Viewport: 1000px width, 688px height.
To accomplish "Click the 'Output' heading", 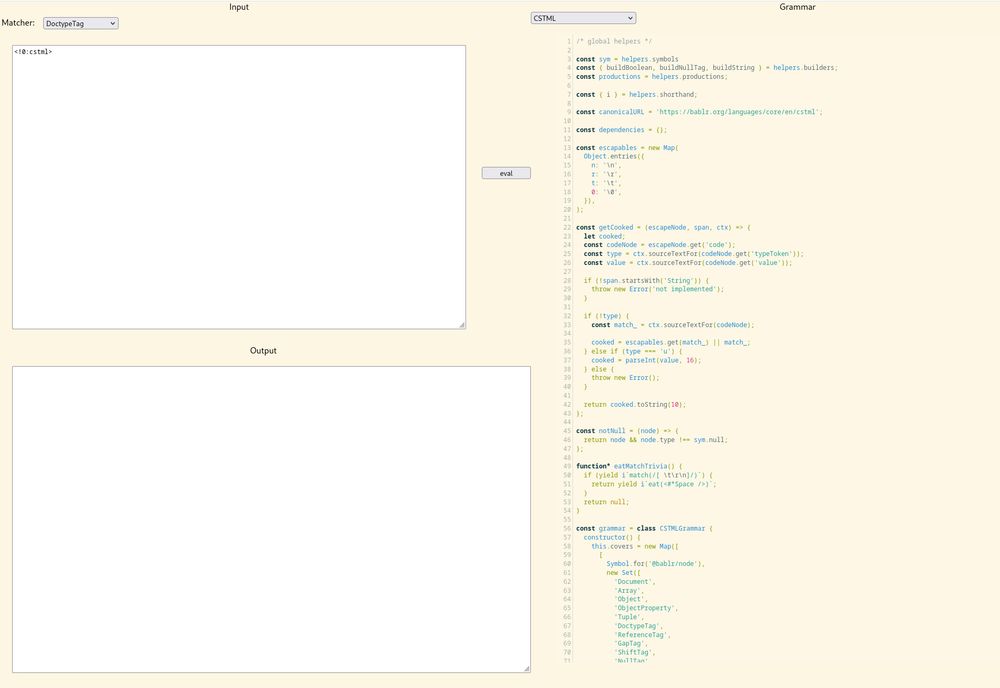I will [x=263, y=351].
